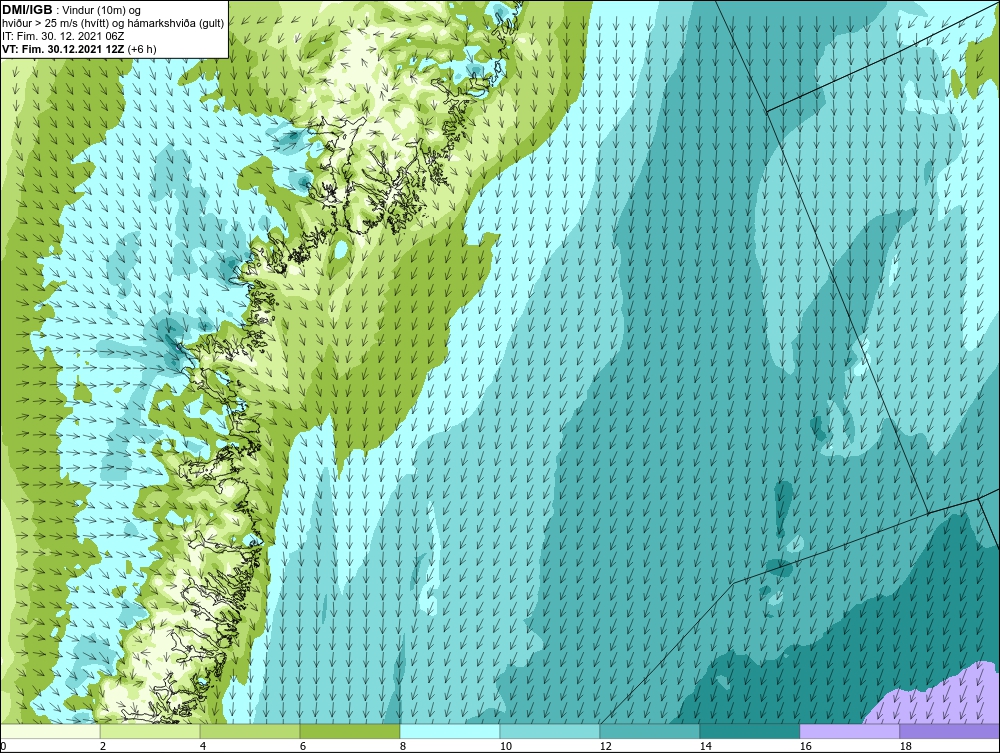Click legend label 16
This screenshot has height=753, width=1000.
click(806, 746)
